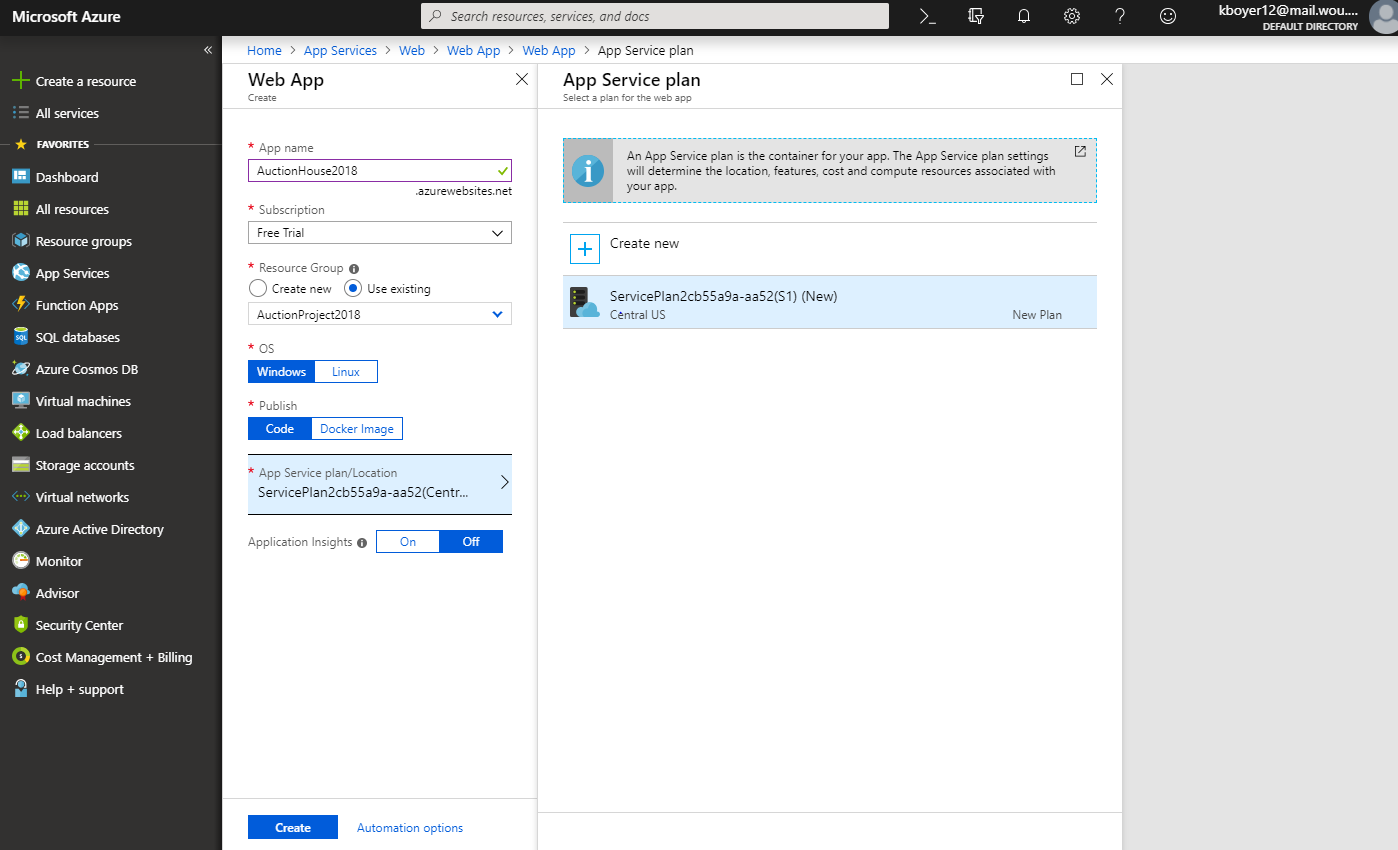Open portal settings gear icon
This screenshot has width=1398, height=850.
pos(1072,16)
